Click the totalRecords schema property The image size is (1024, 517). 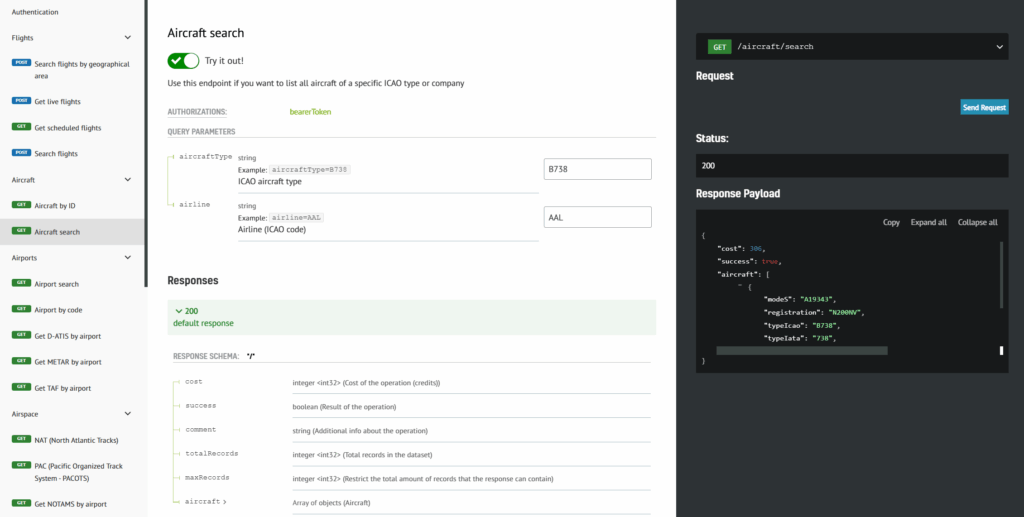pyautogui.click(x=212, y=453)
